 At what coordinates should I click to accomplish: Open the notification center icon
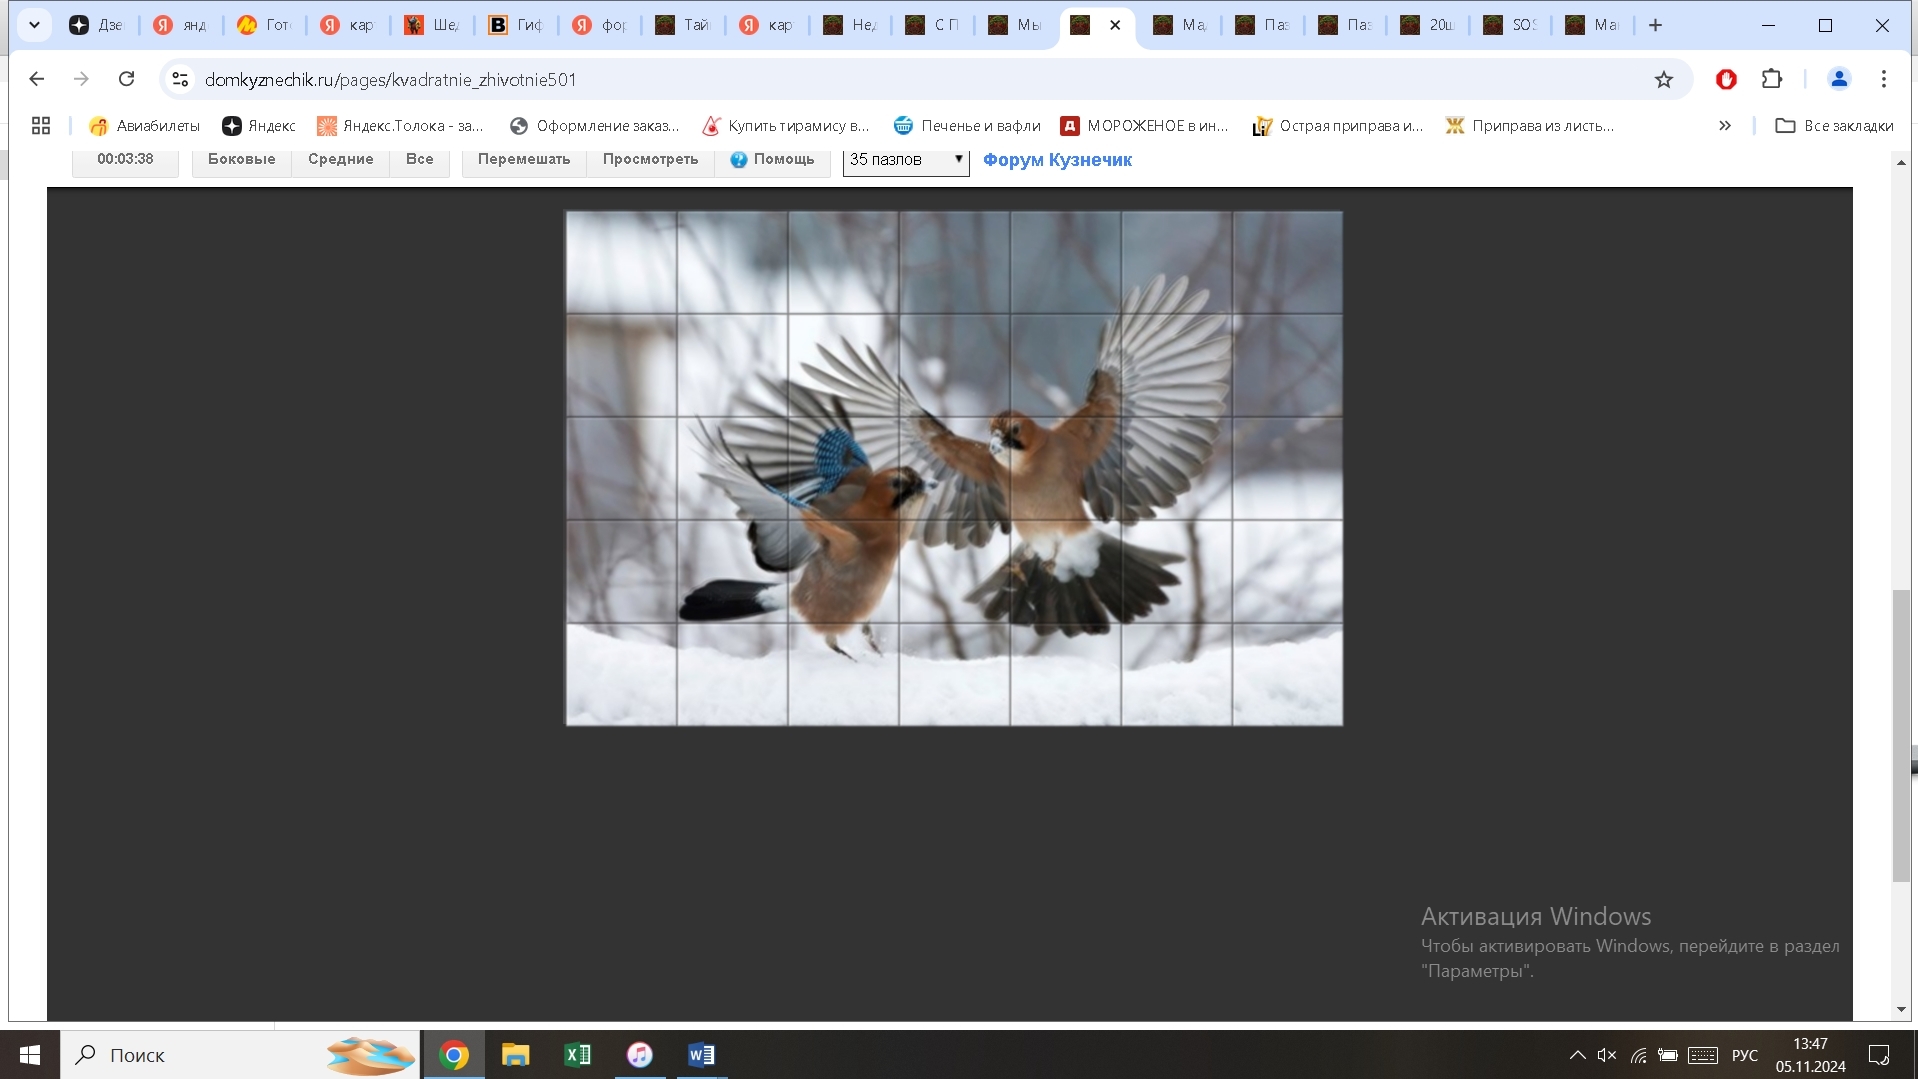(1879, 1055)
